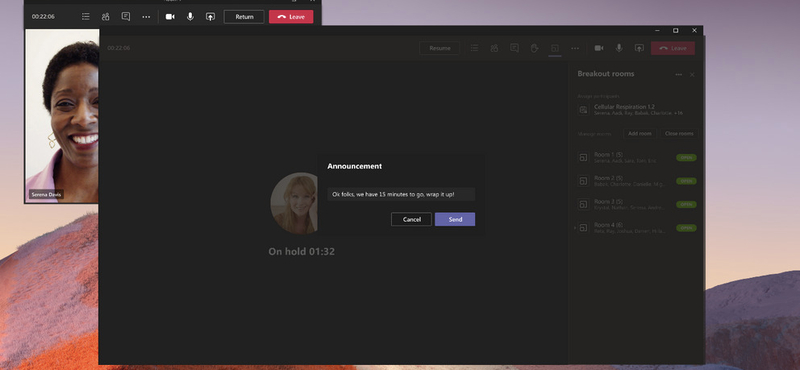Toggle the Breakout rooms toolbar icon

click(555, 48)
